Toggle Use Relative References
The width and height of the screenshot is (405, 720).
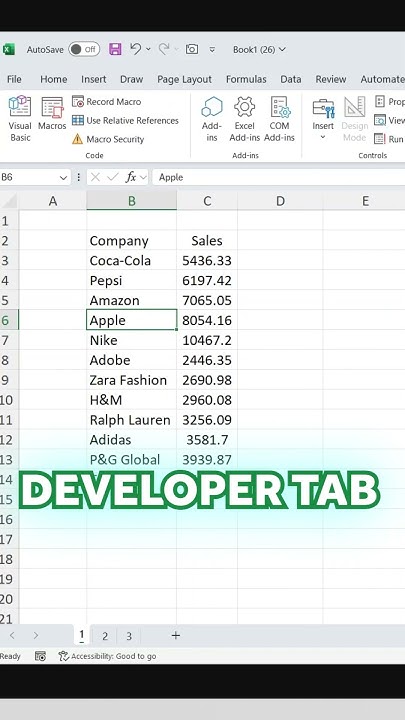pos(125,120)
